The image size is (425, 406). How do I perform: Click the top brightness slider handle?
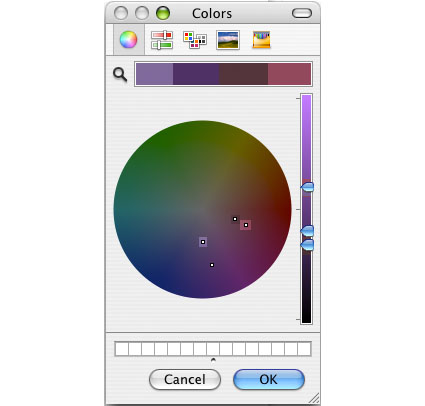307,187
